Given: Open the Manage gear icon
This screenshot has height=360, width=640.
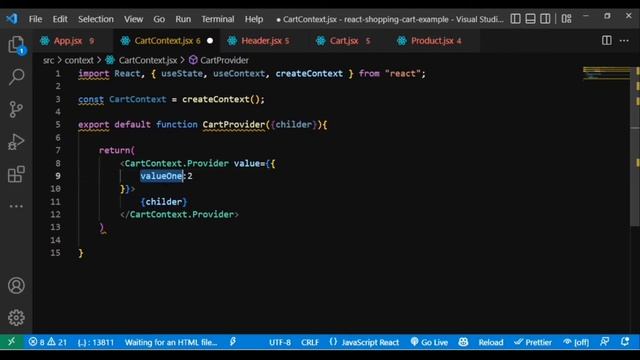Looking at the screenshot, I should tap(16, 318).
